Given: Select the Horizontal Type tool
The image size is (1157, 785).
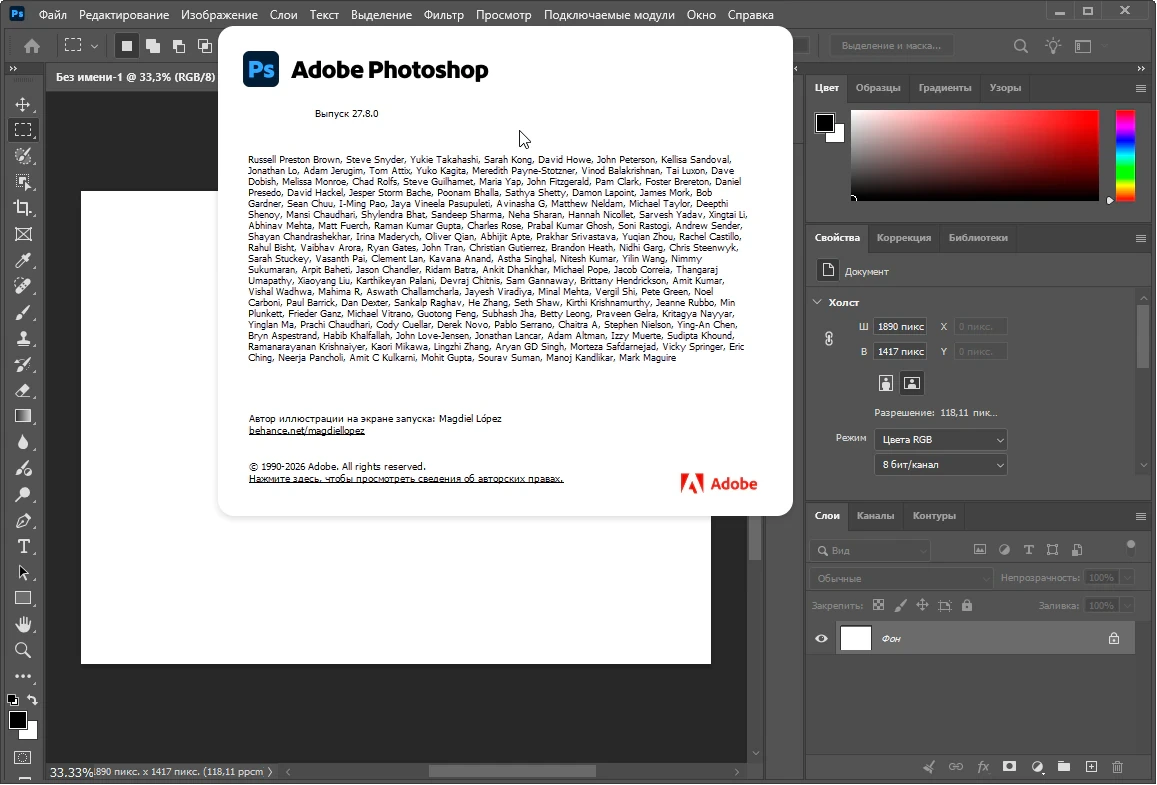Looking at the screenshot, I should (23, 547).
